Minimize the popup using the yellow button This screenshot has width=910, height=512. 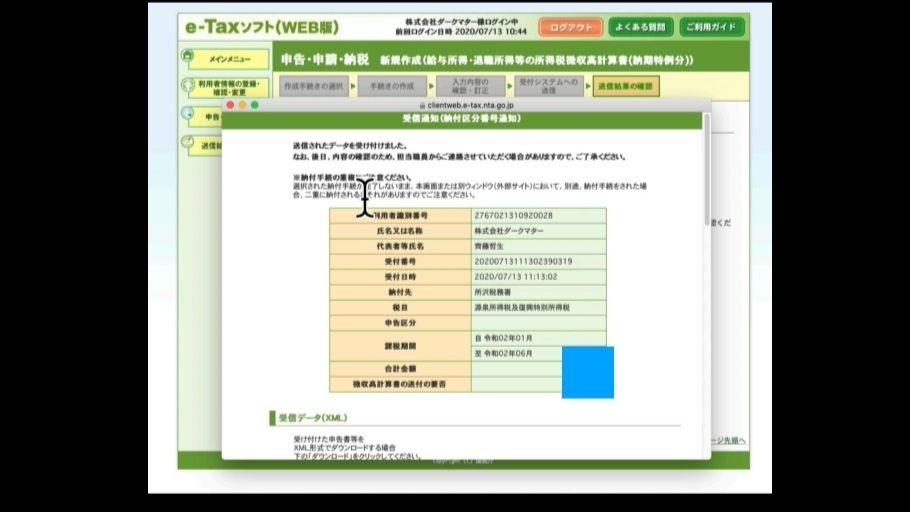click(242, 105)
